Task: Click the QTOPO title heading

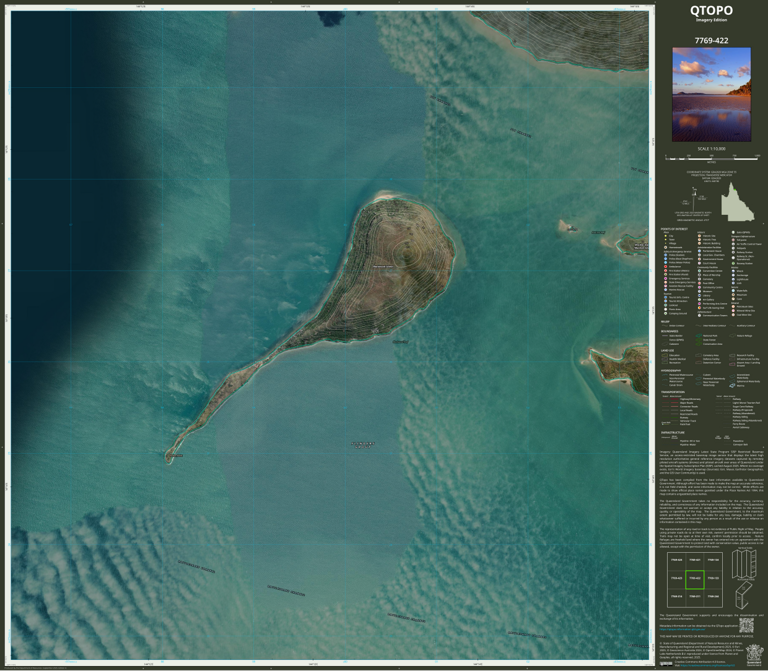Action: (x=711, y=10)
